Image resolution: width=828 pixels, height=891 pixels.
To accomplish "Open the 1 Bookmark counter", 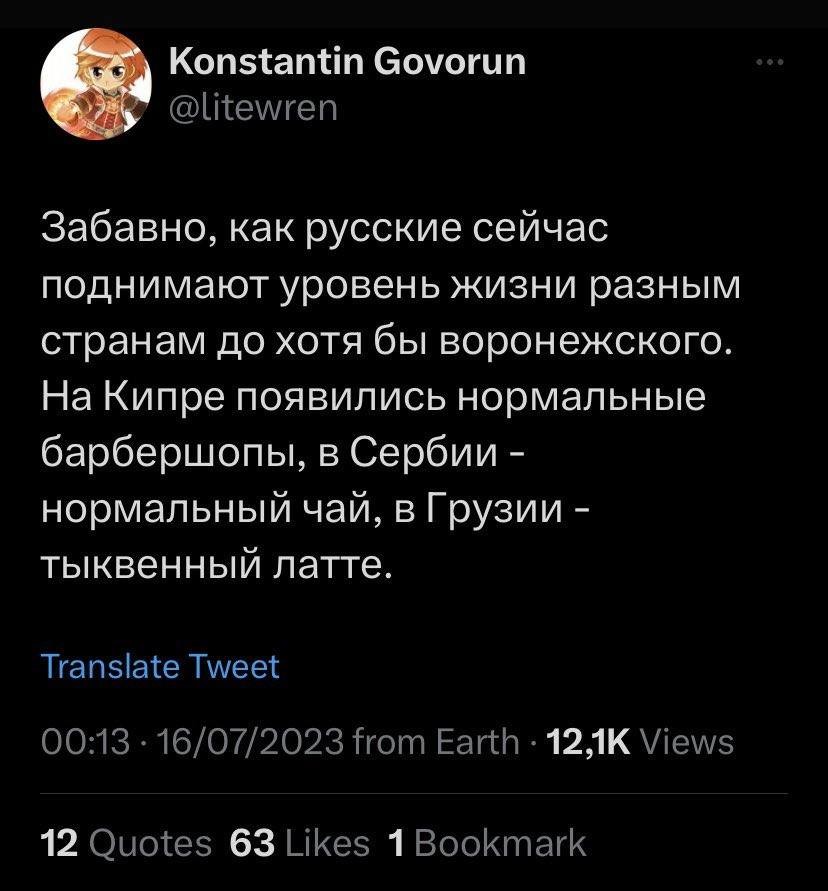I will (x=487, y=843).
